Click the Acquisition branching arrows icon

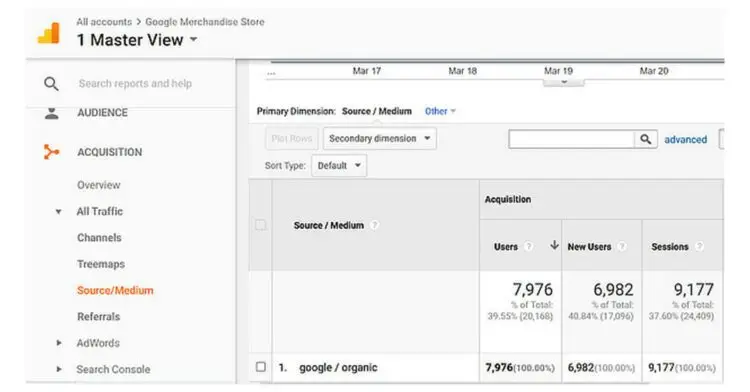click(x=51, y=152)
